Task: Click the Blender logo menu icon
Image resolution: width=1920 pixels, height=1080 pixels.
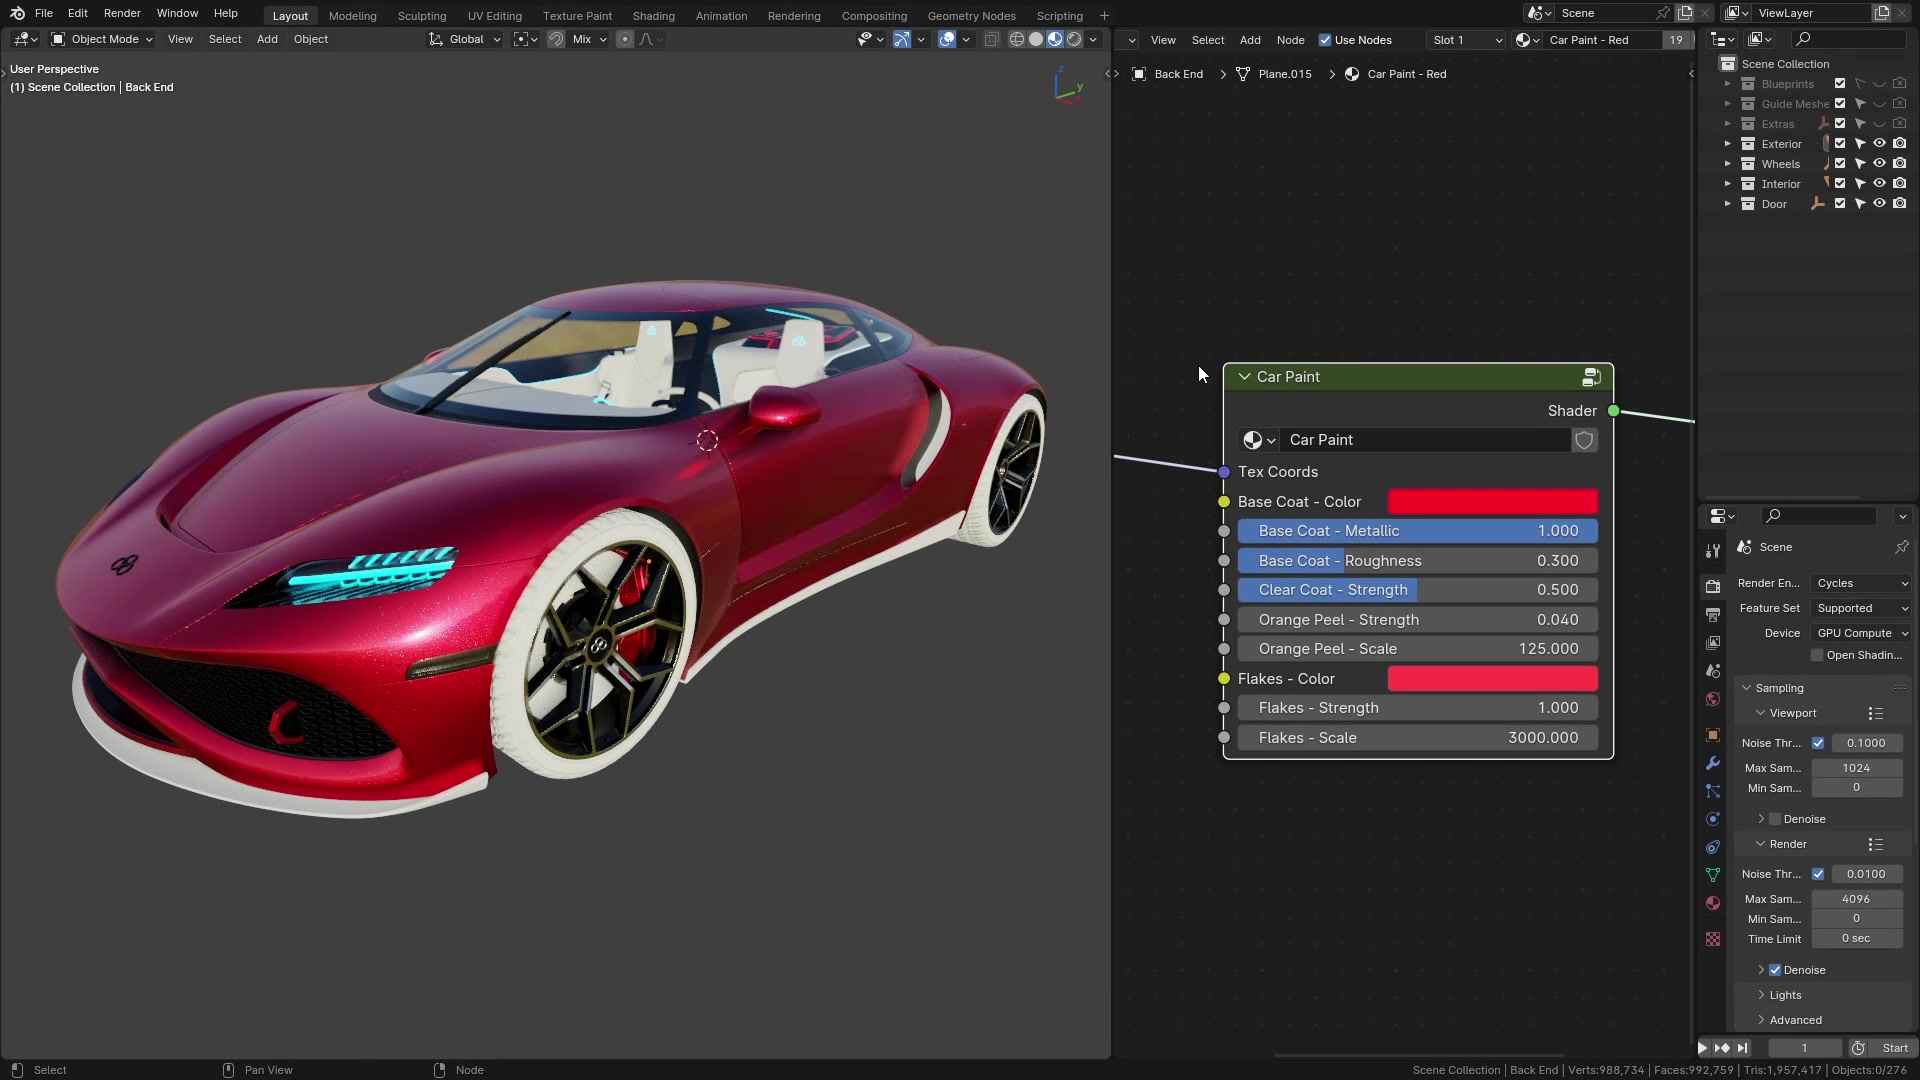Action: click(x=17, y=13)
